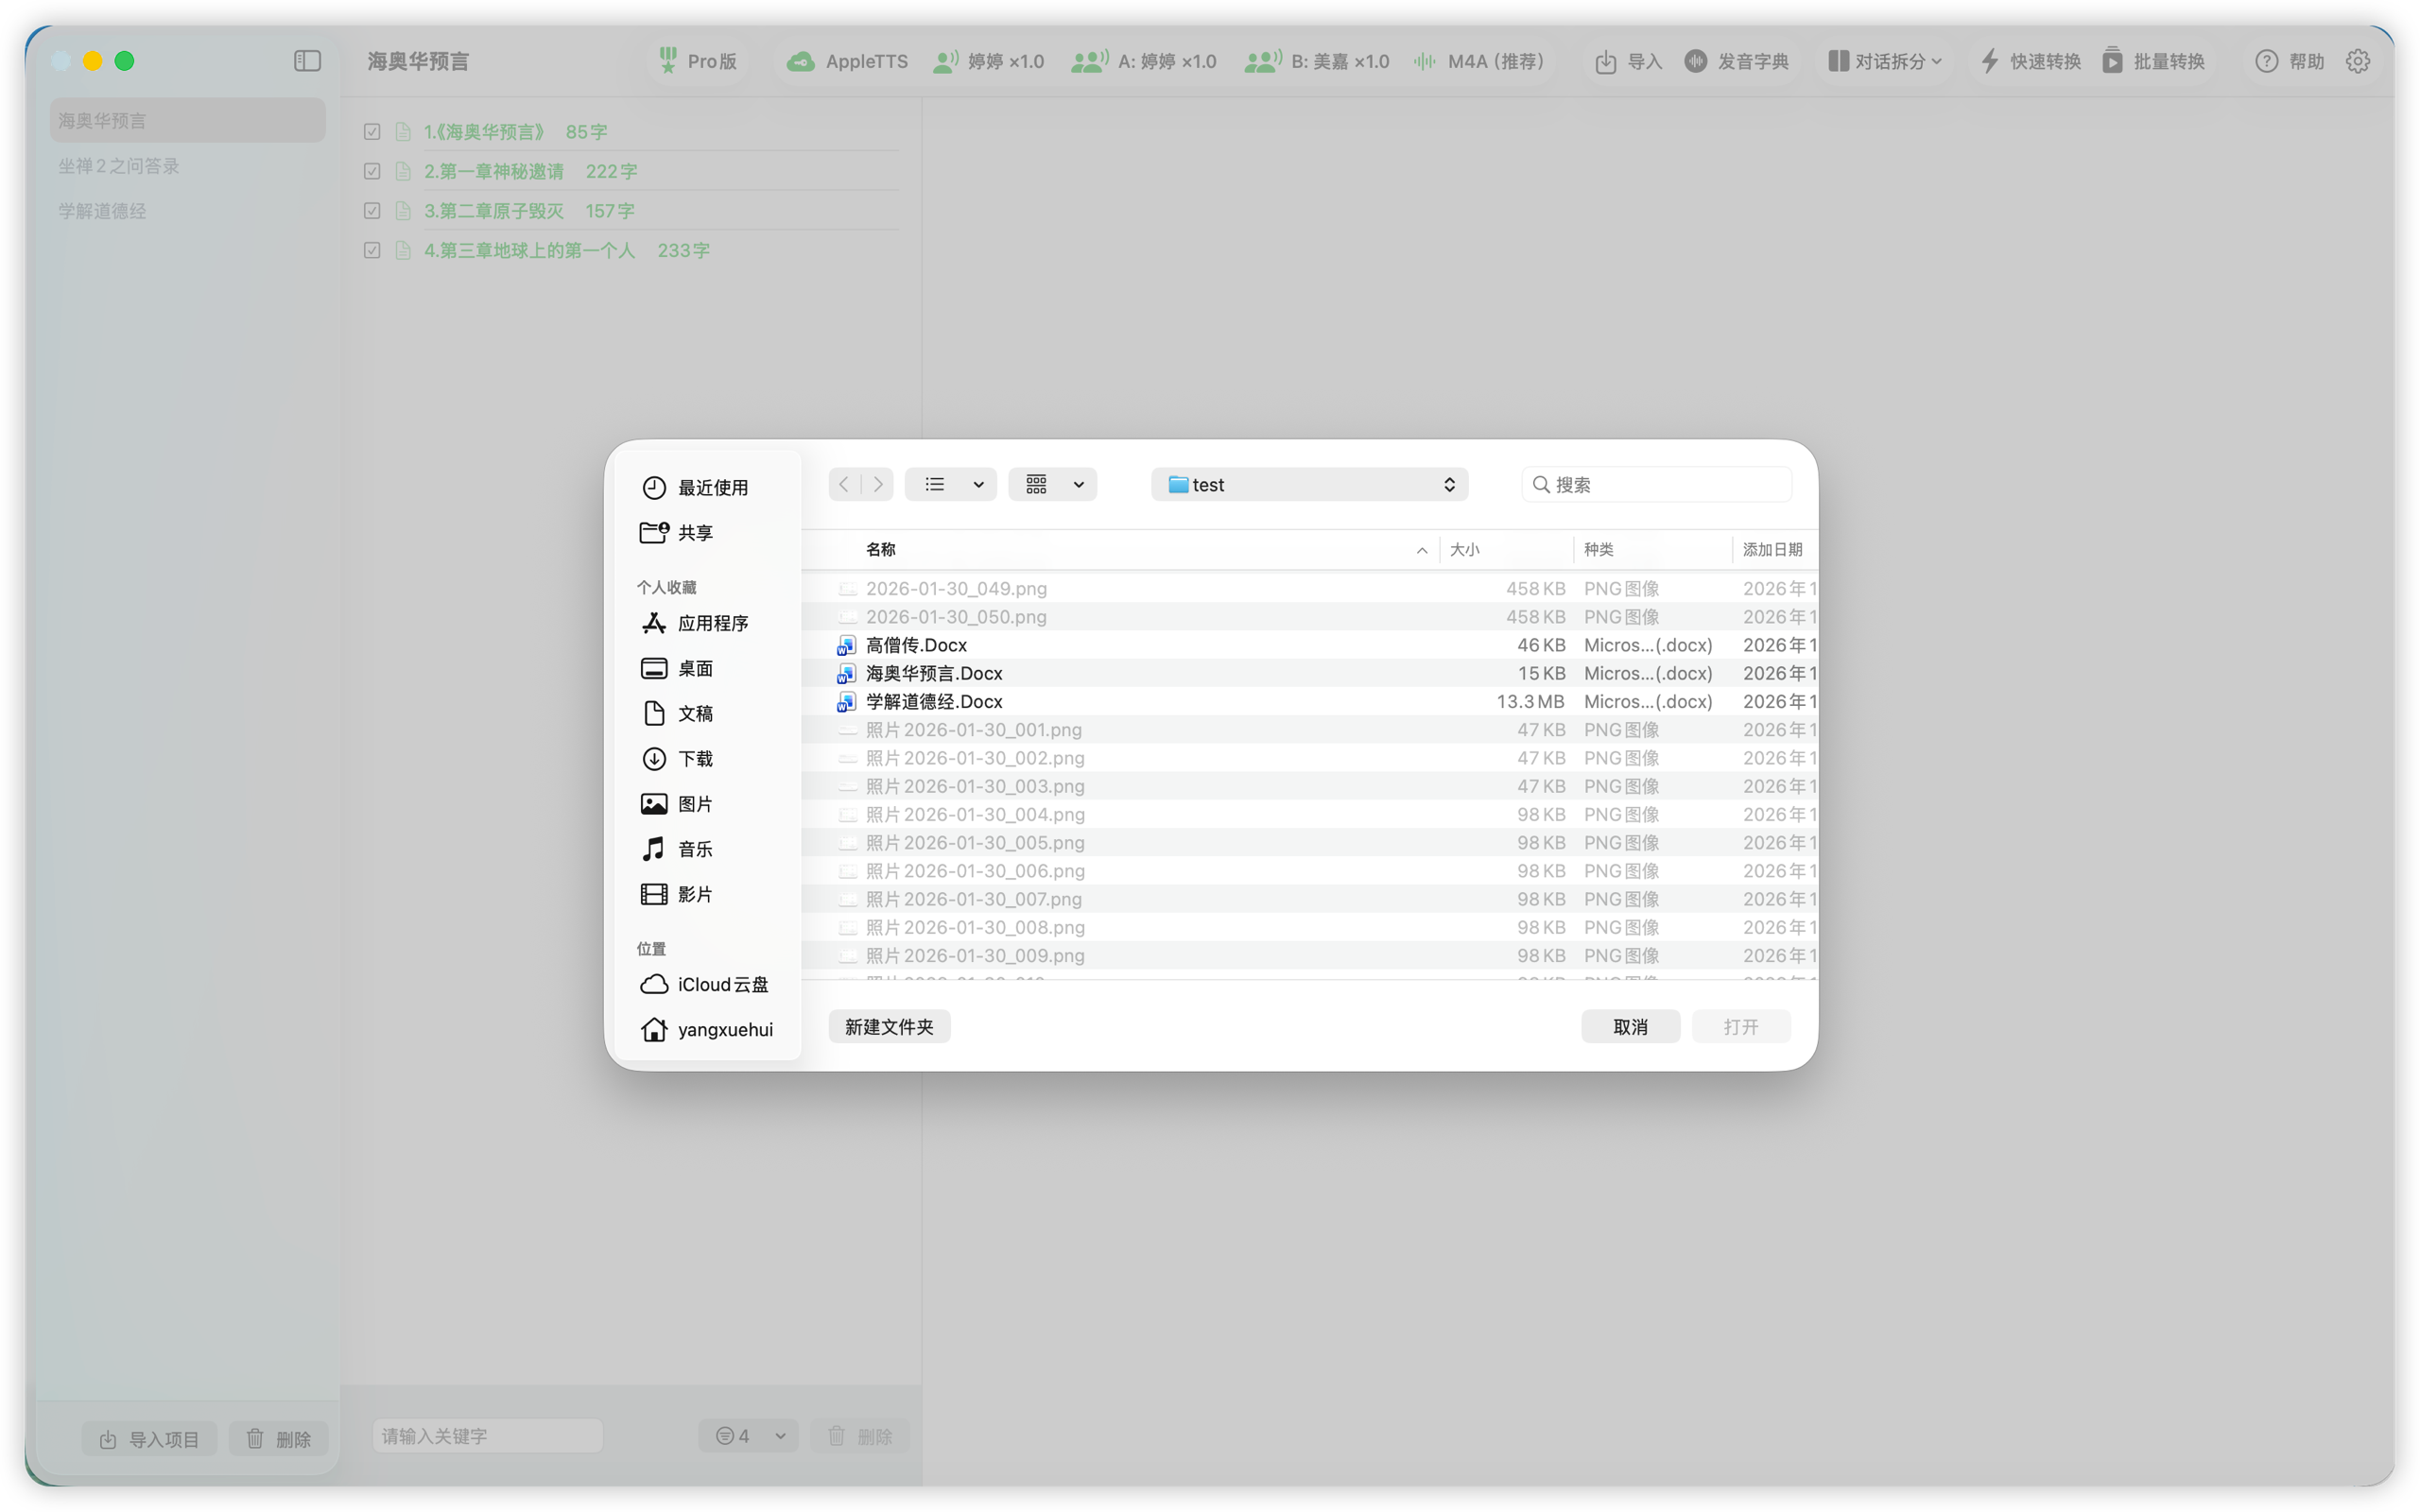Open the 帮助 help menu

click(2289, 61)
